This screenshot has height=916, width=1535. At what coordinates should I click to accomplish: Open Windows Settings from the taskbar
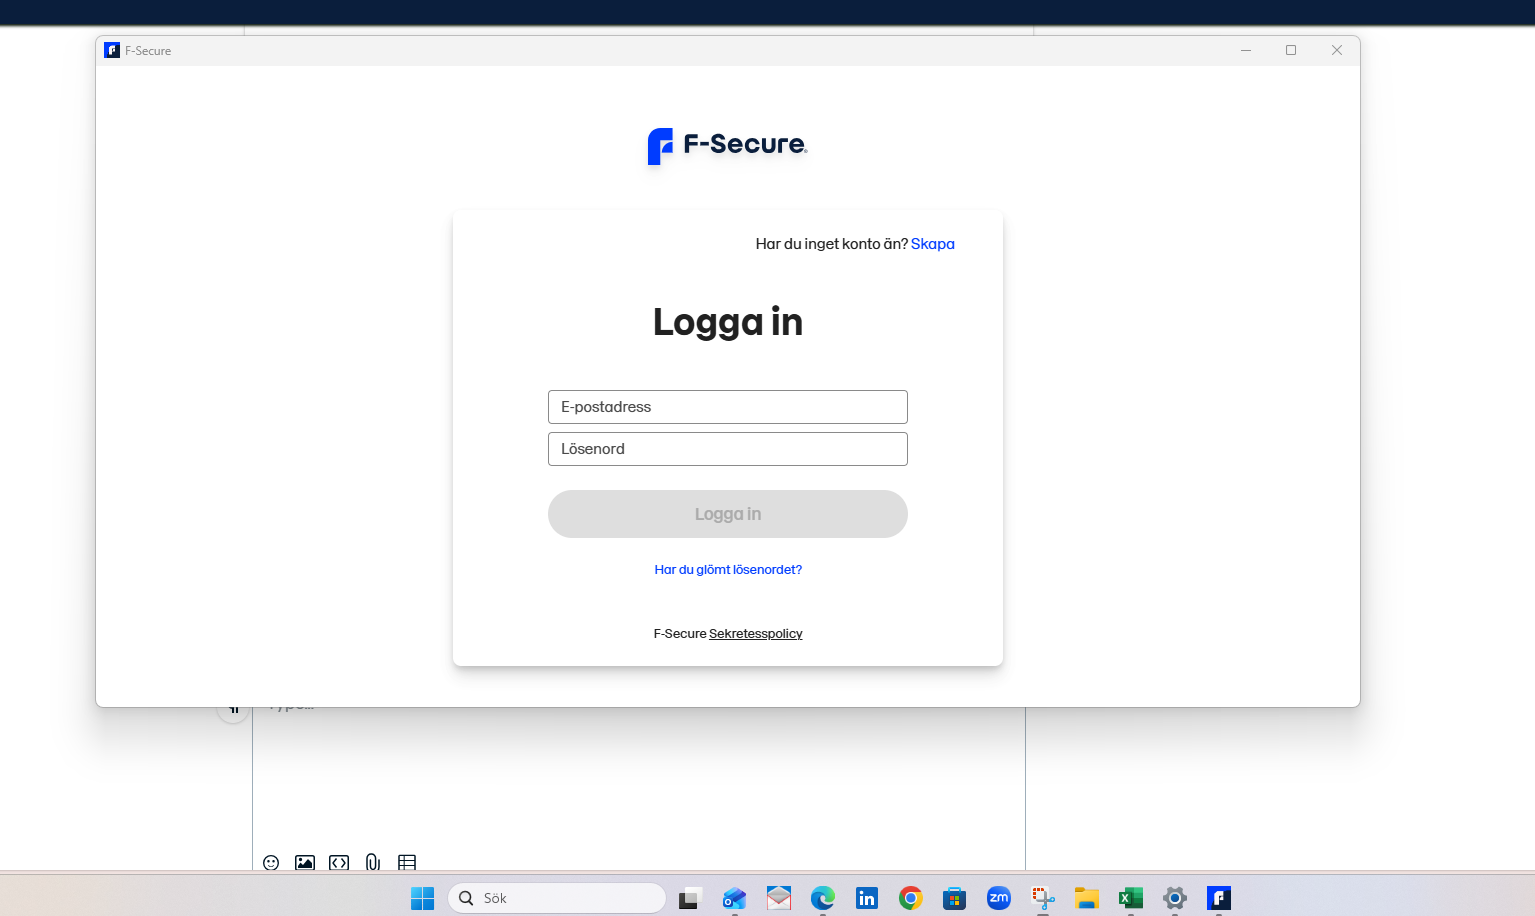pyautogui.click(x=1174, y=897)
